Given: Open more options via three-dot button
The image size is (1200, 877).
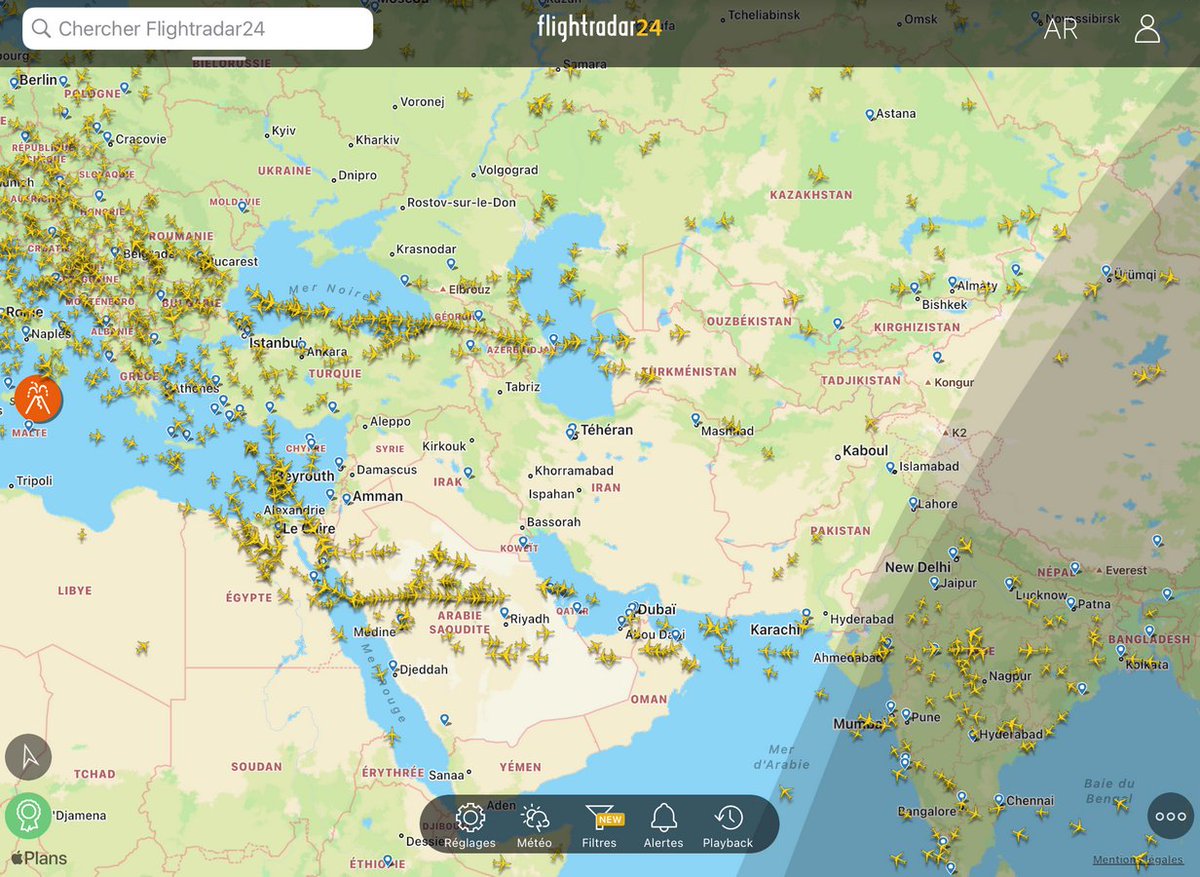Looking at the screenshot, I should pyautogui.click(x=1169, y=816).
